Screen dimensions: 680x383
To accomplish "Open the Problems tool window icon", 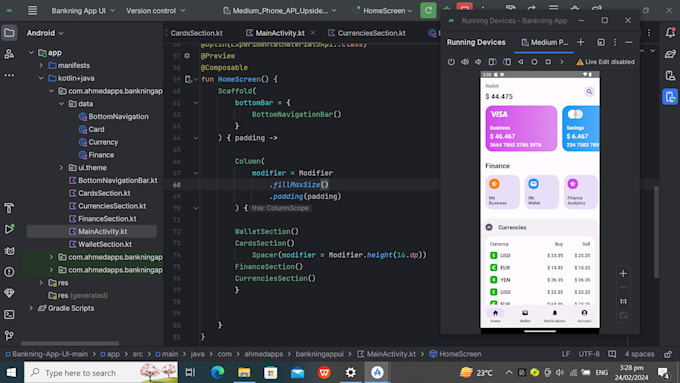I will pos(9,272).
